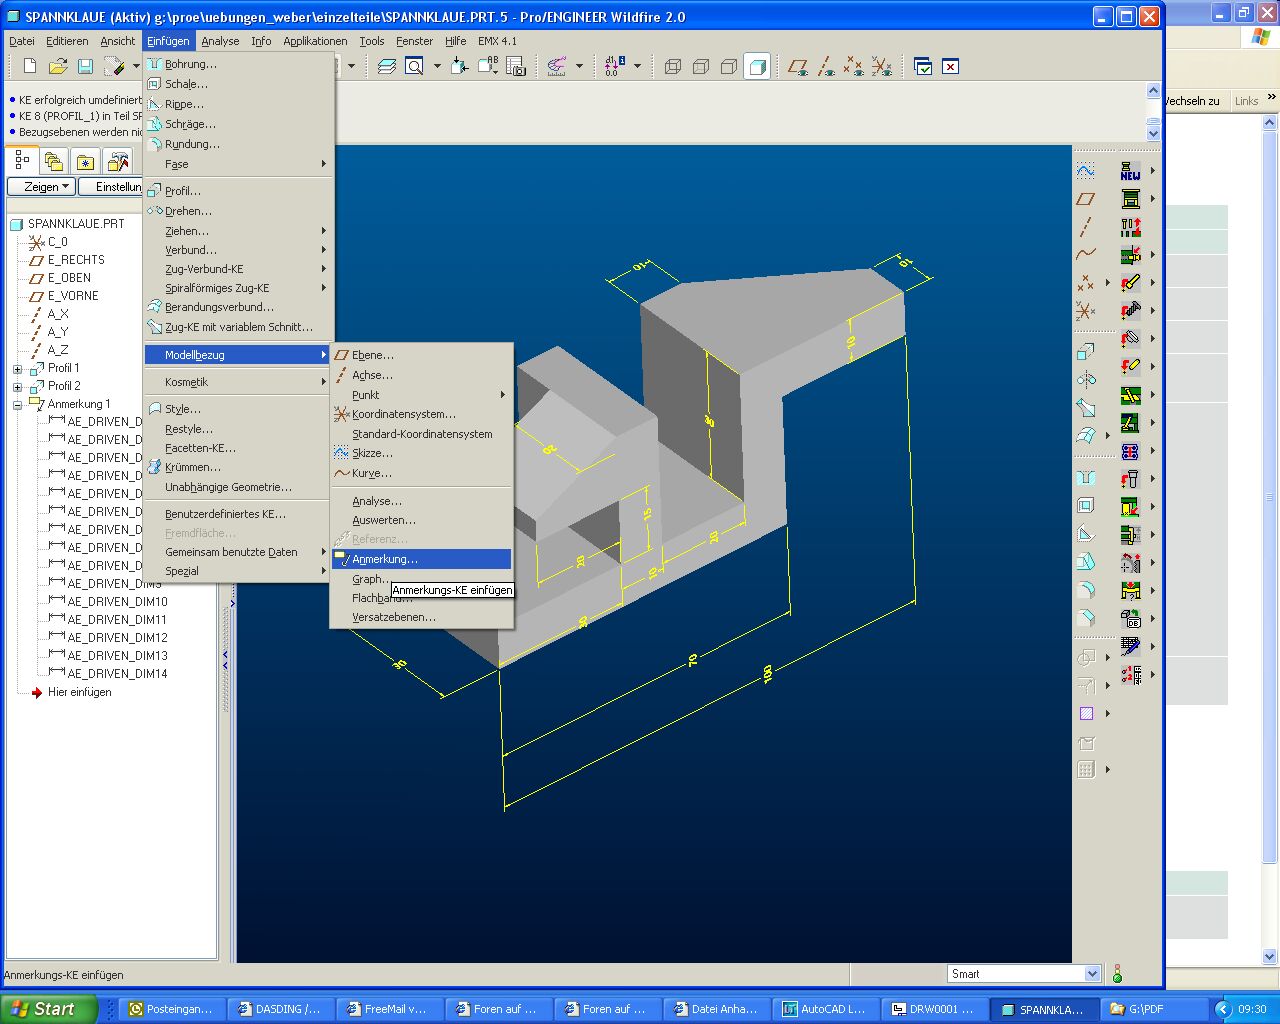The height and width of the screenshot is (1024, 1280).
Task: Expand the Profil 1 tree node
Action: click(x=17, y=369)
